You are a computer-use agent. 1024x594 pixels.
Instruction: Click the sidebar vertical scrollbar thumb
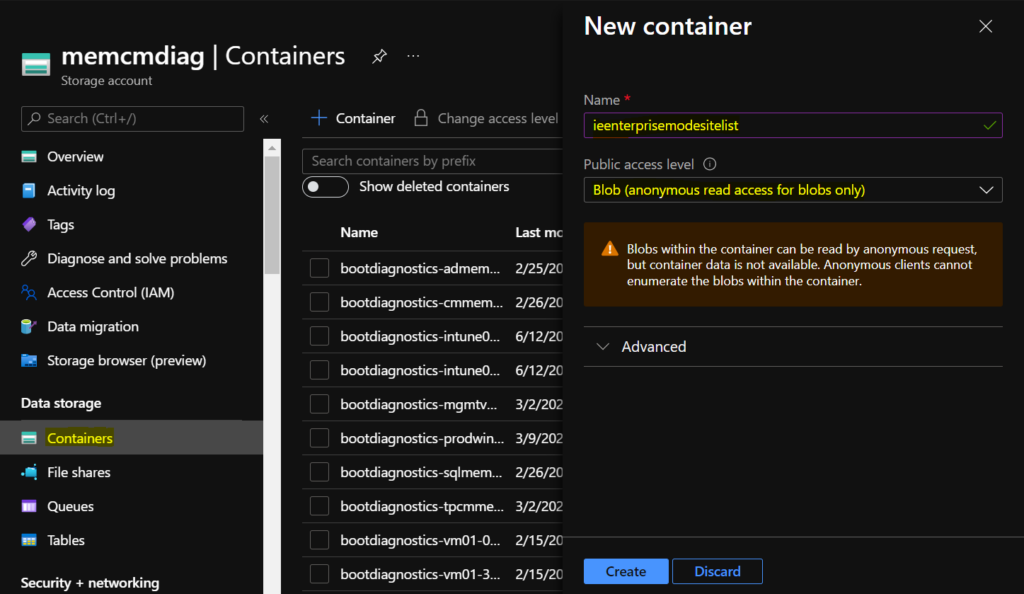coord(272,215)
